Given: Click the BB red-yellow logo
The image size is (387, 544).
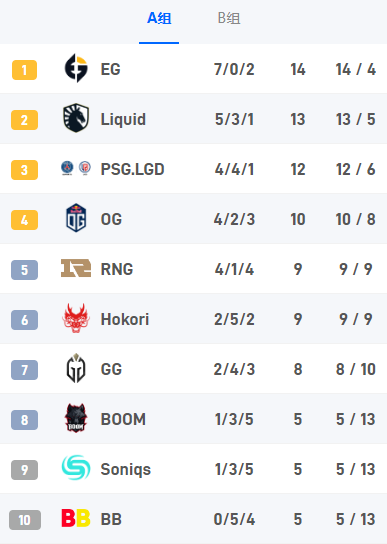Looking at the screenshot, I should pos(76,518).
